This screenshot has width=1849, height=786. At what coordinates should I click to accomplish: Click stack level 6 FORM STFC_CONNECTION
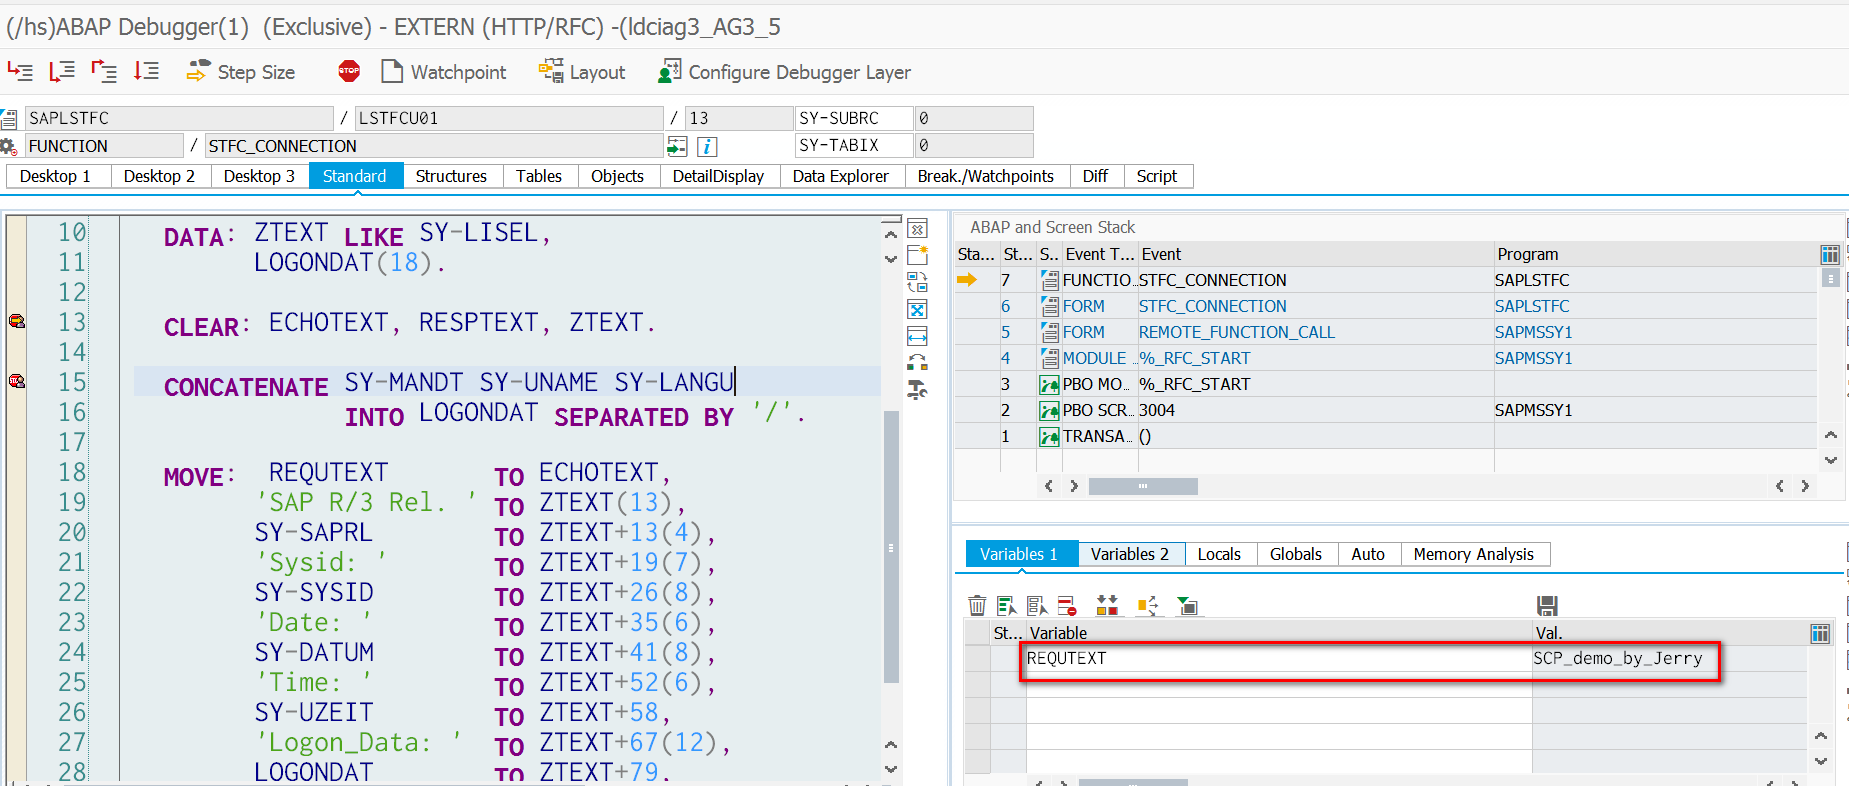point(1385,306)
